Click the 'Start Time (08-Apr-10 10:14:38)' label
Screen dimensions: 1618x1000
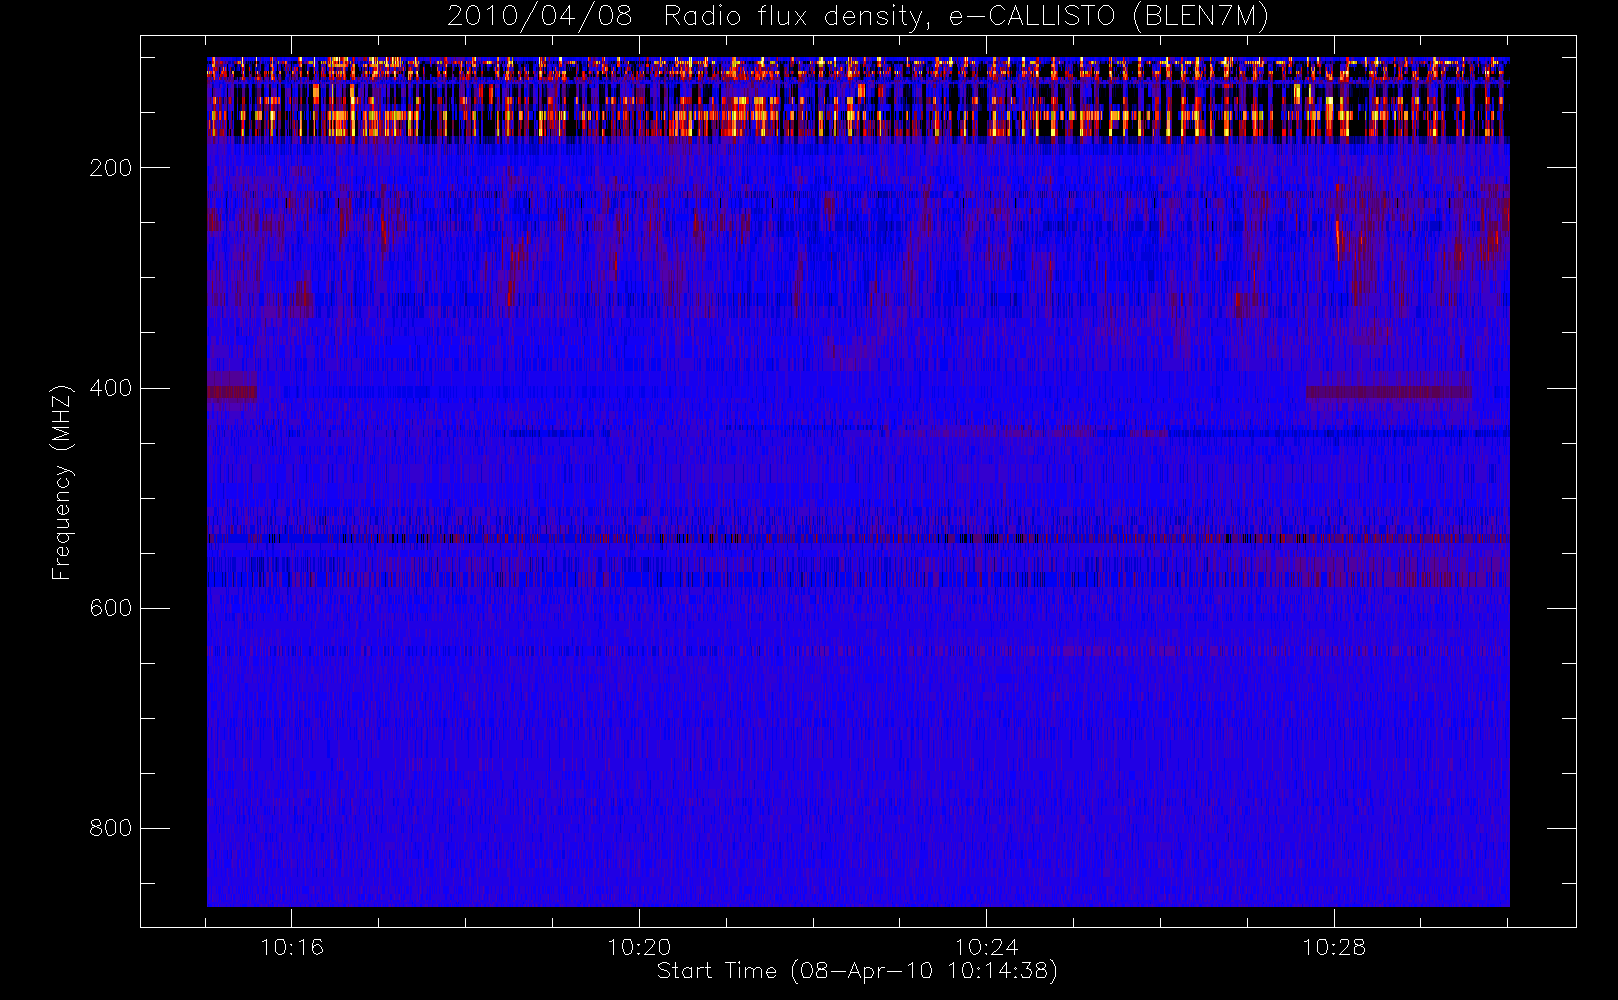point(857,971)
